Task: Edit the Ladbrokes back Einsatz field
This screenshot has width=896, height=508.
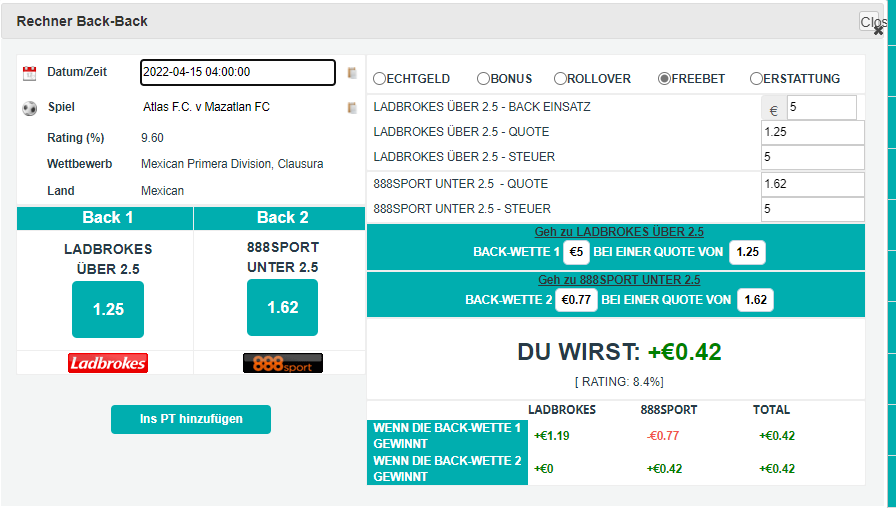Action: pos(822,107)
